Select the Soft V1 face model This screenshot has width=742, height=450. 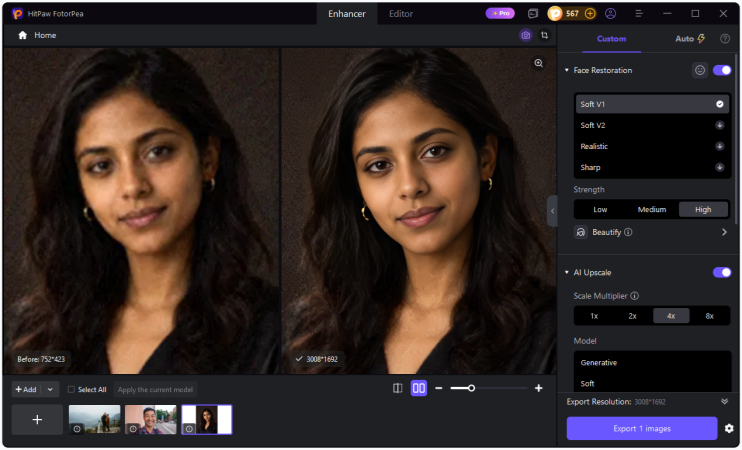(x=652, y=104)
